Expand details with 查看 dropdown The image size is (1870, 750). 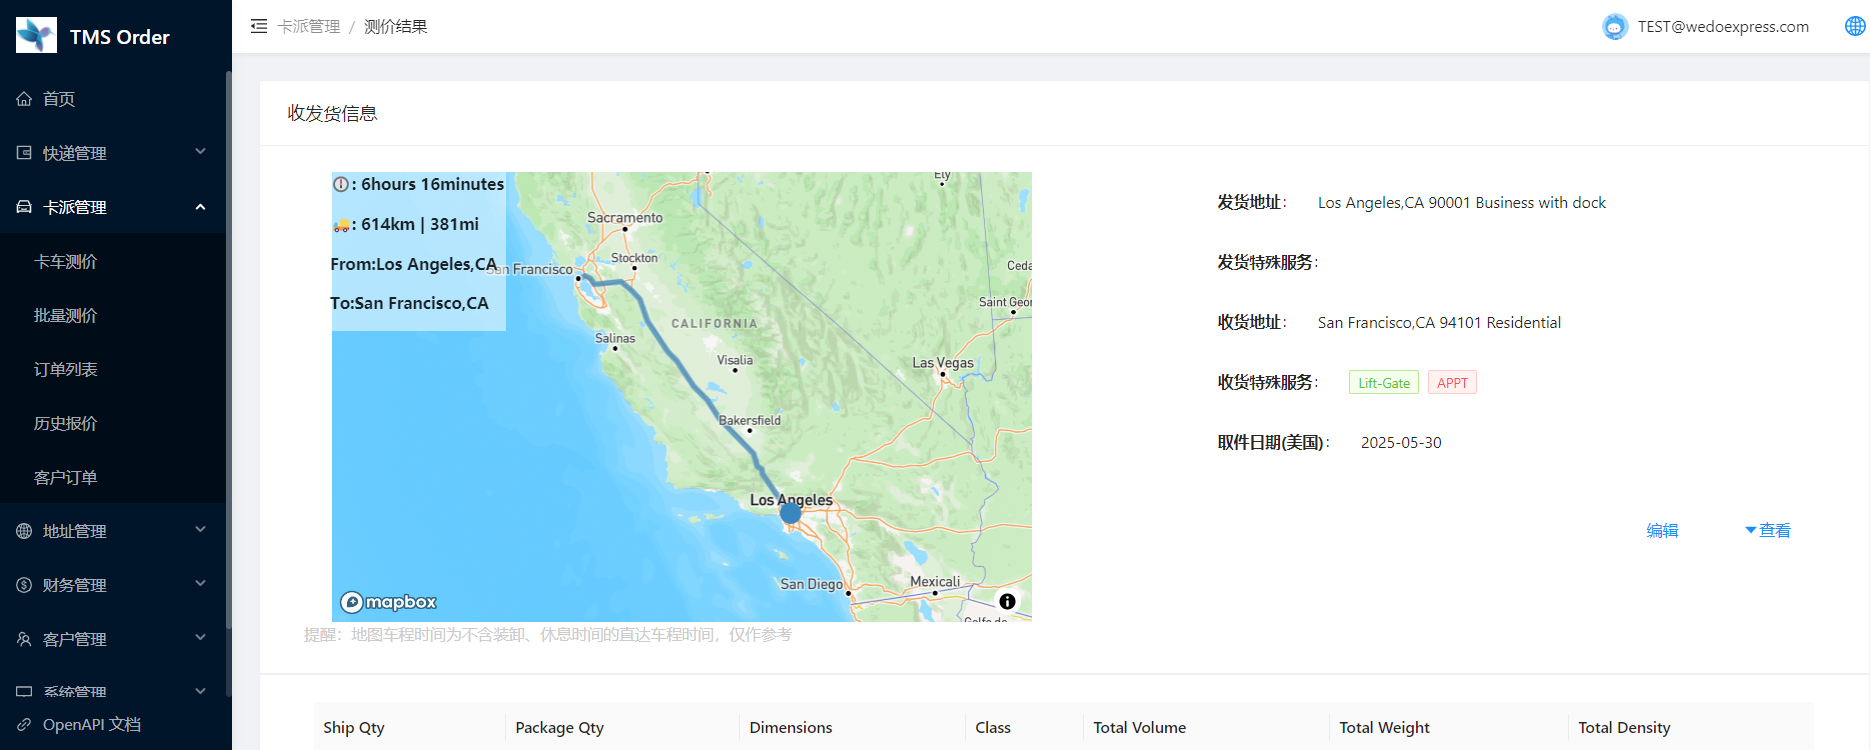point(1768,531)
